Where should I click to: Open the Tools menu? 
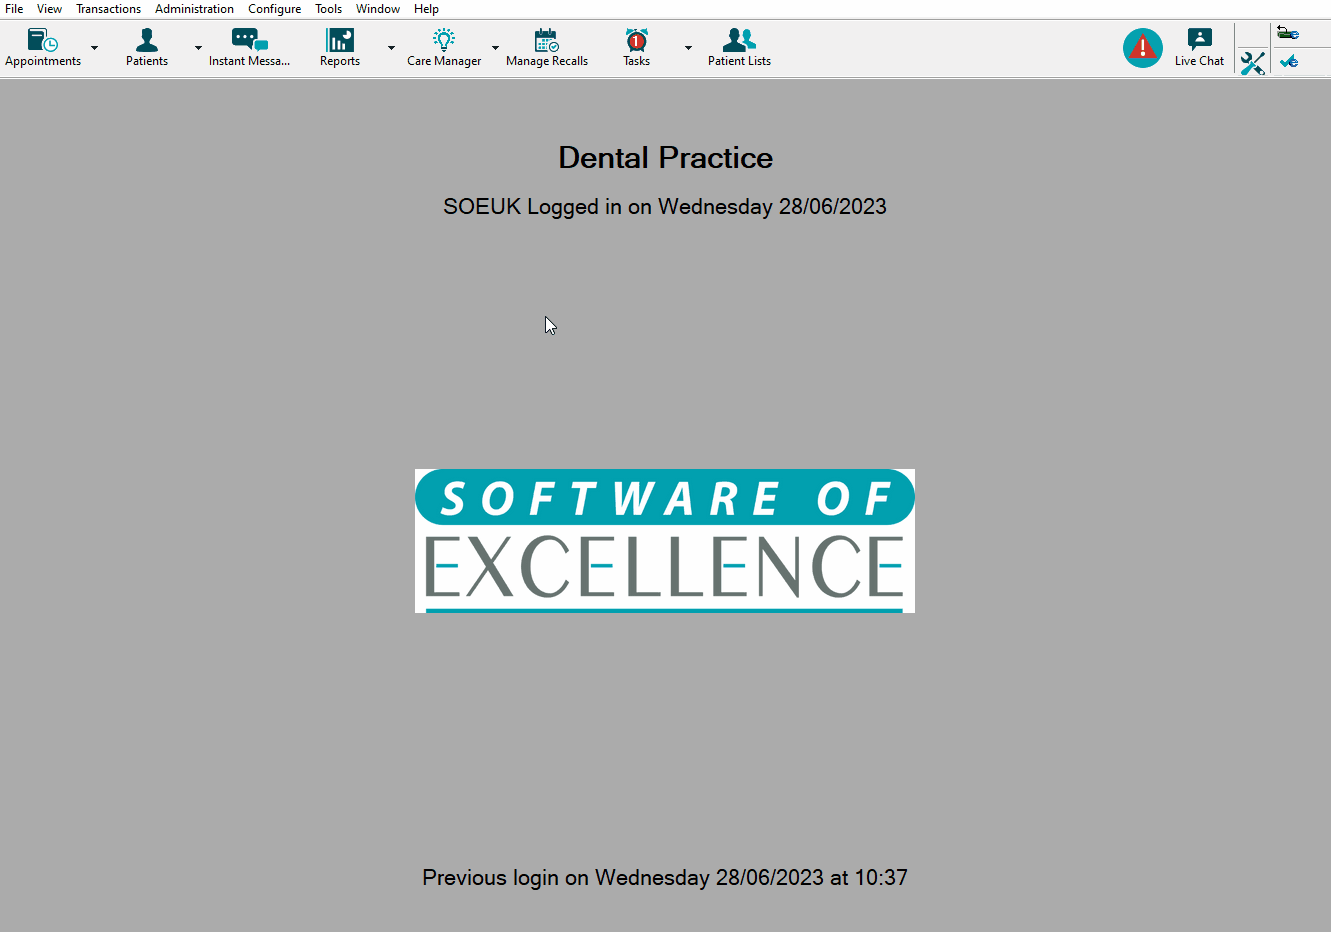(328, 9)
